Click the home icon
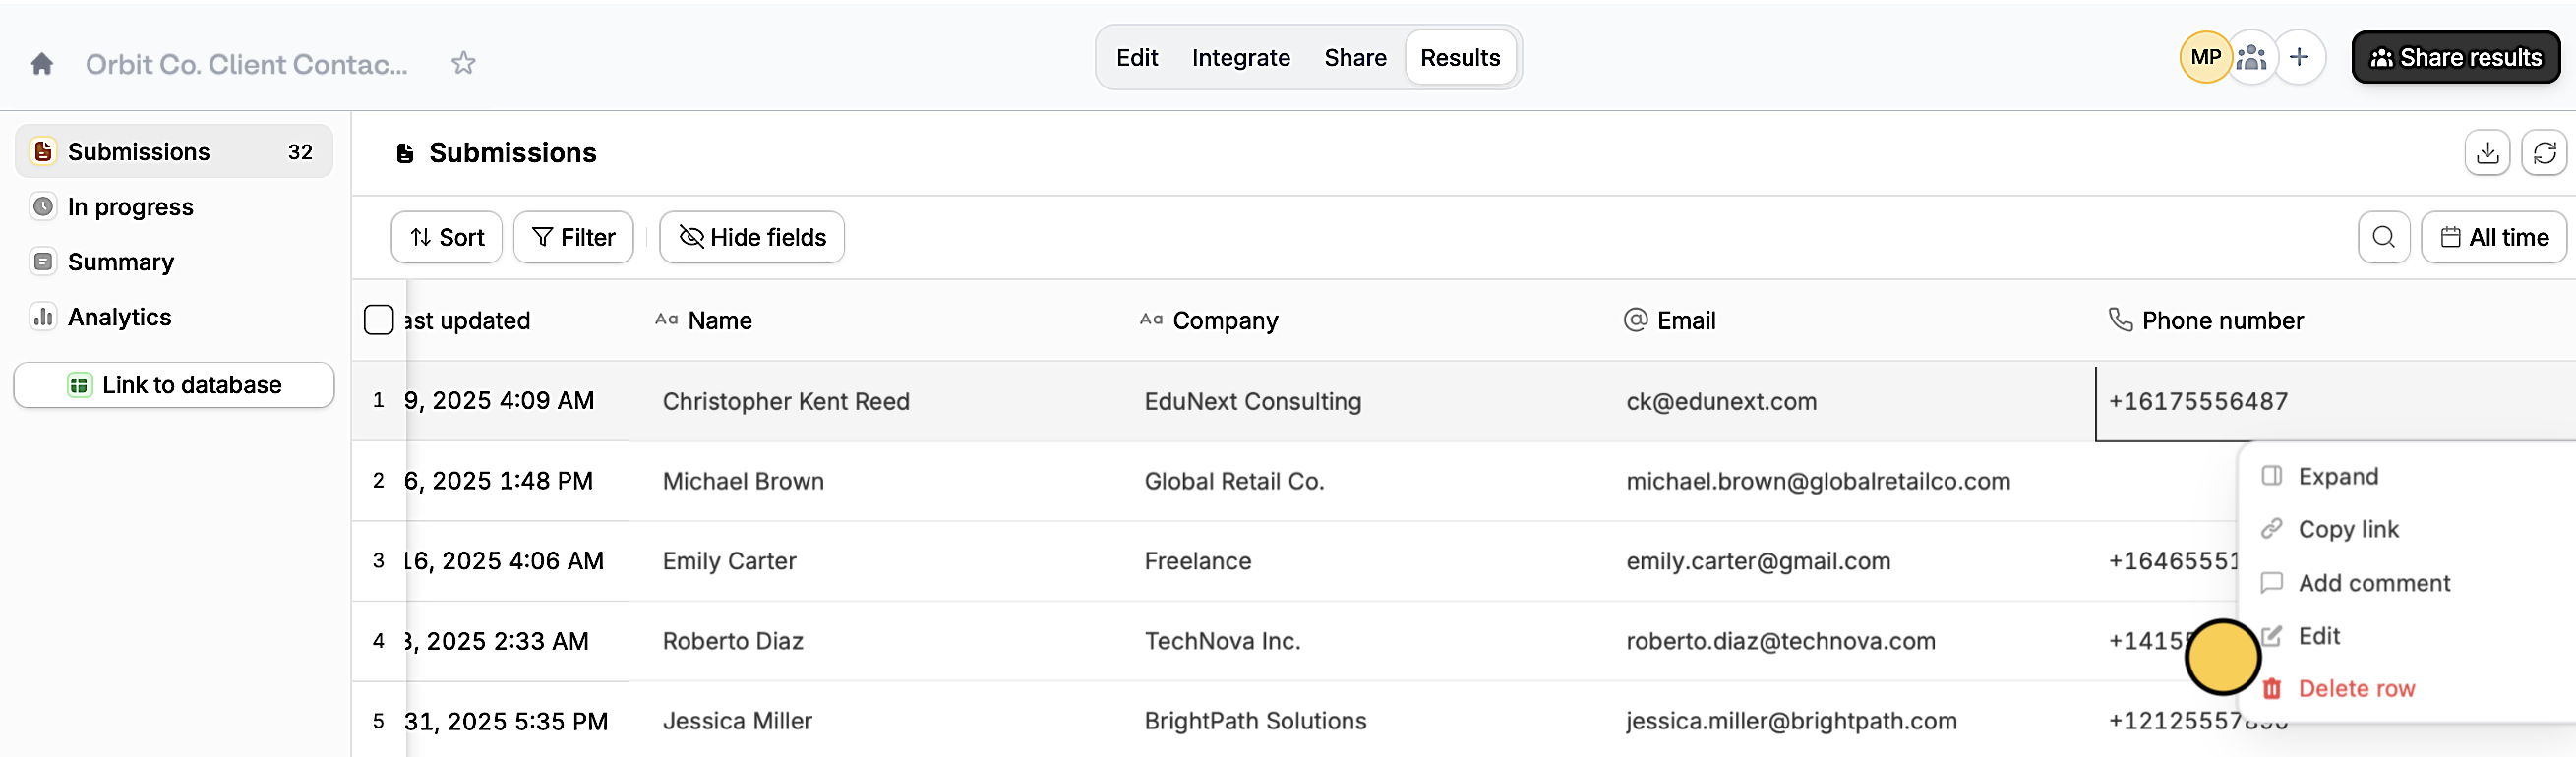This screenshot has height=757, width=2576. click(x=41, y=64)
